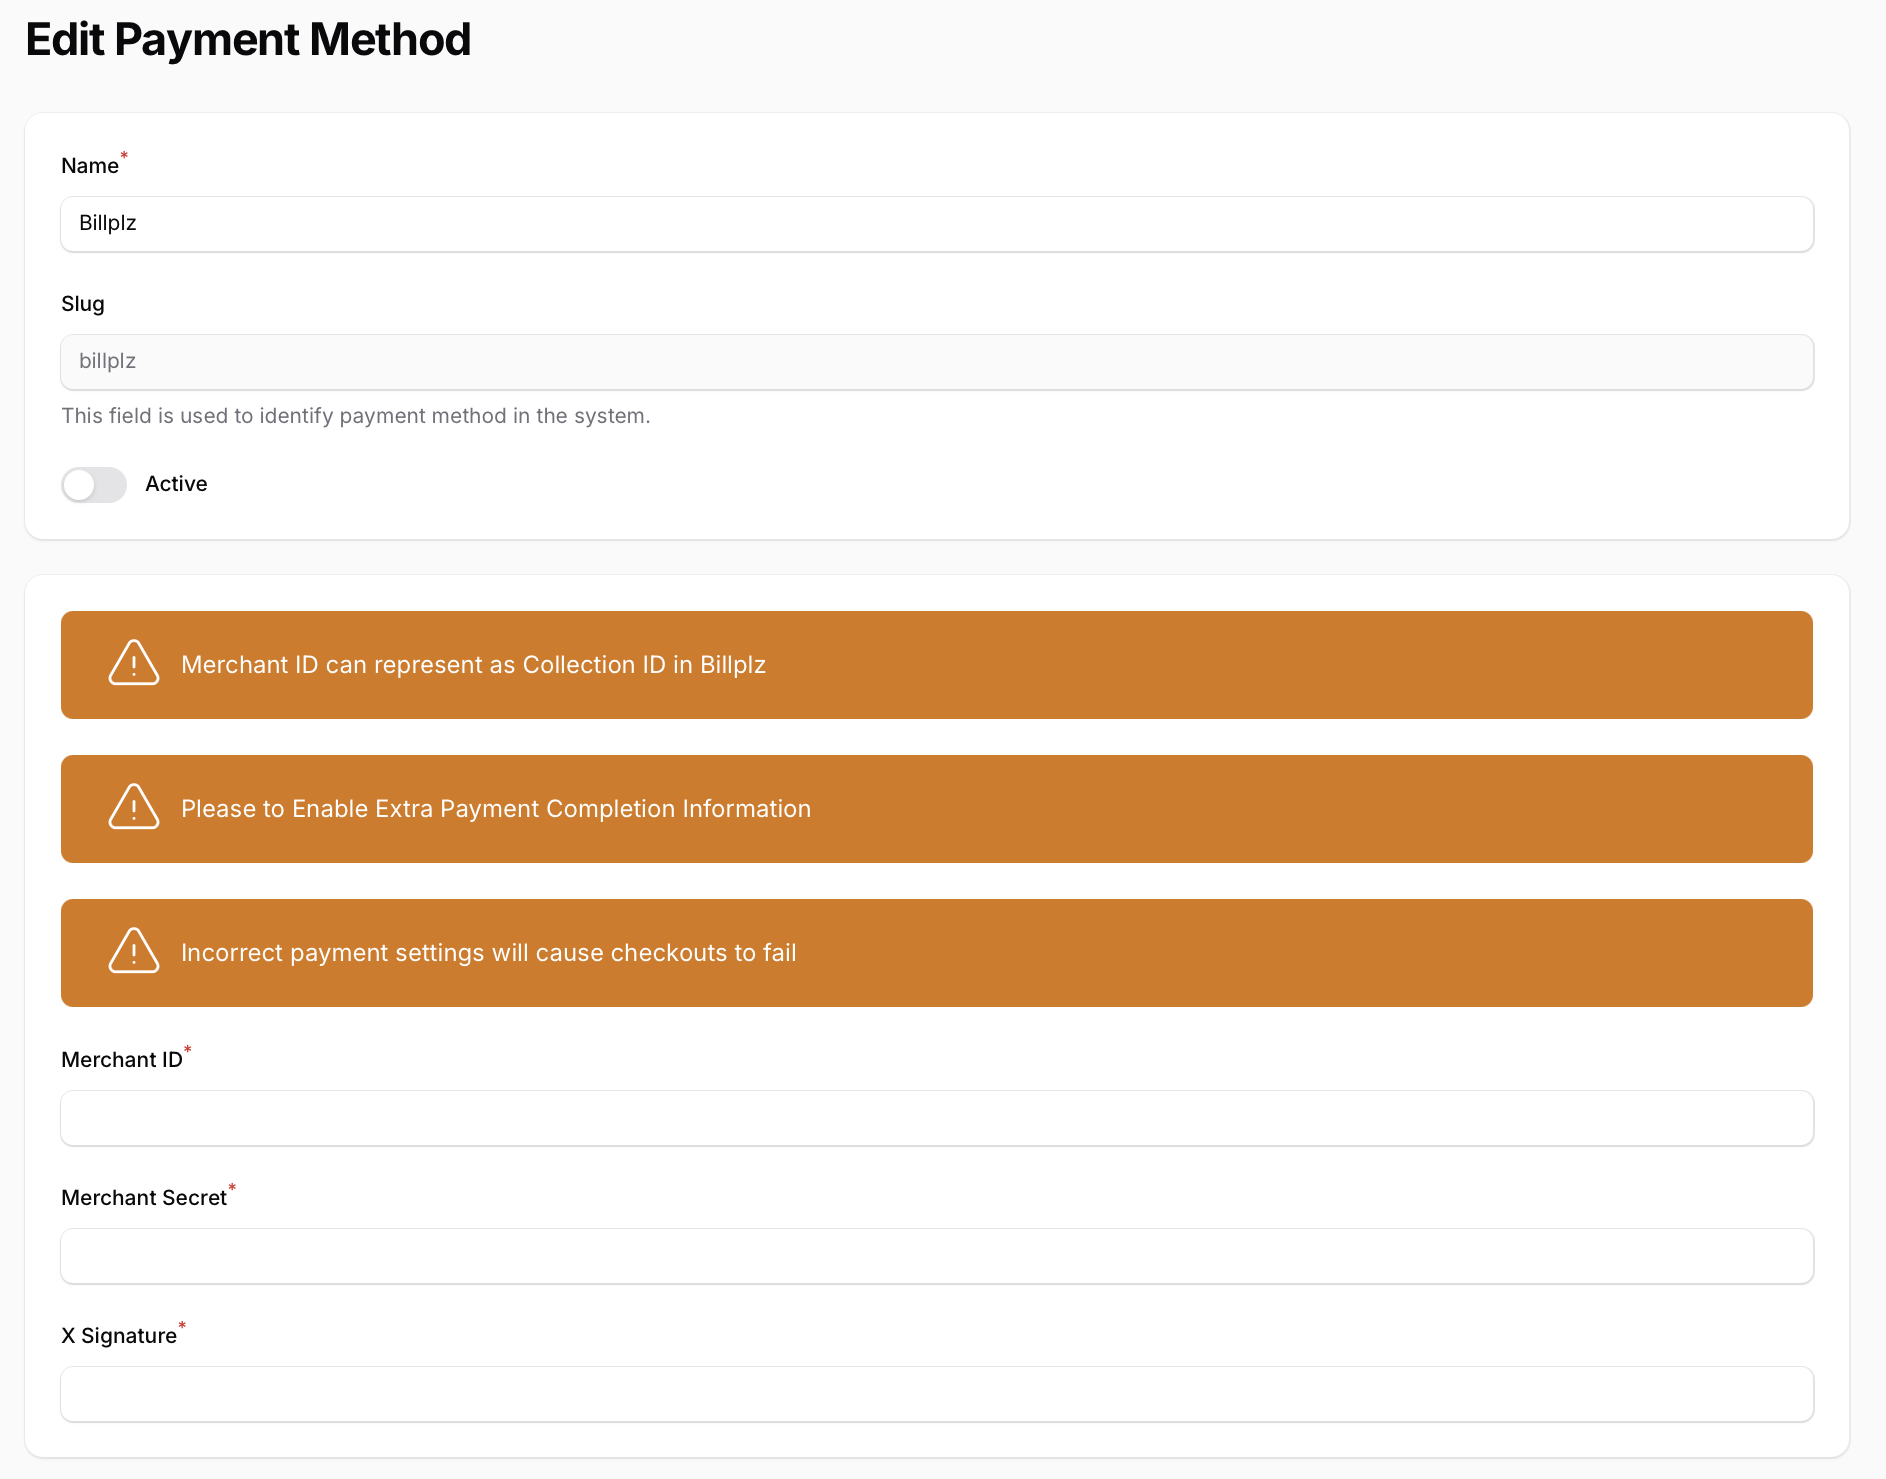Click the Merchant Secret field label

[144, 1198]
